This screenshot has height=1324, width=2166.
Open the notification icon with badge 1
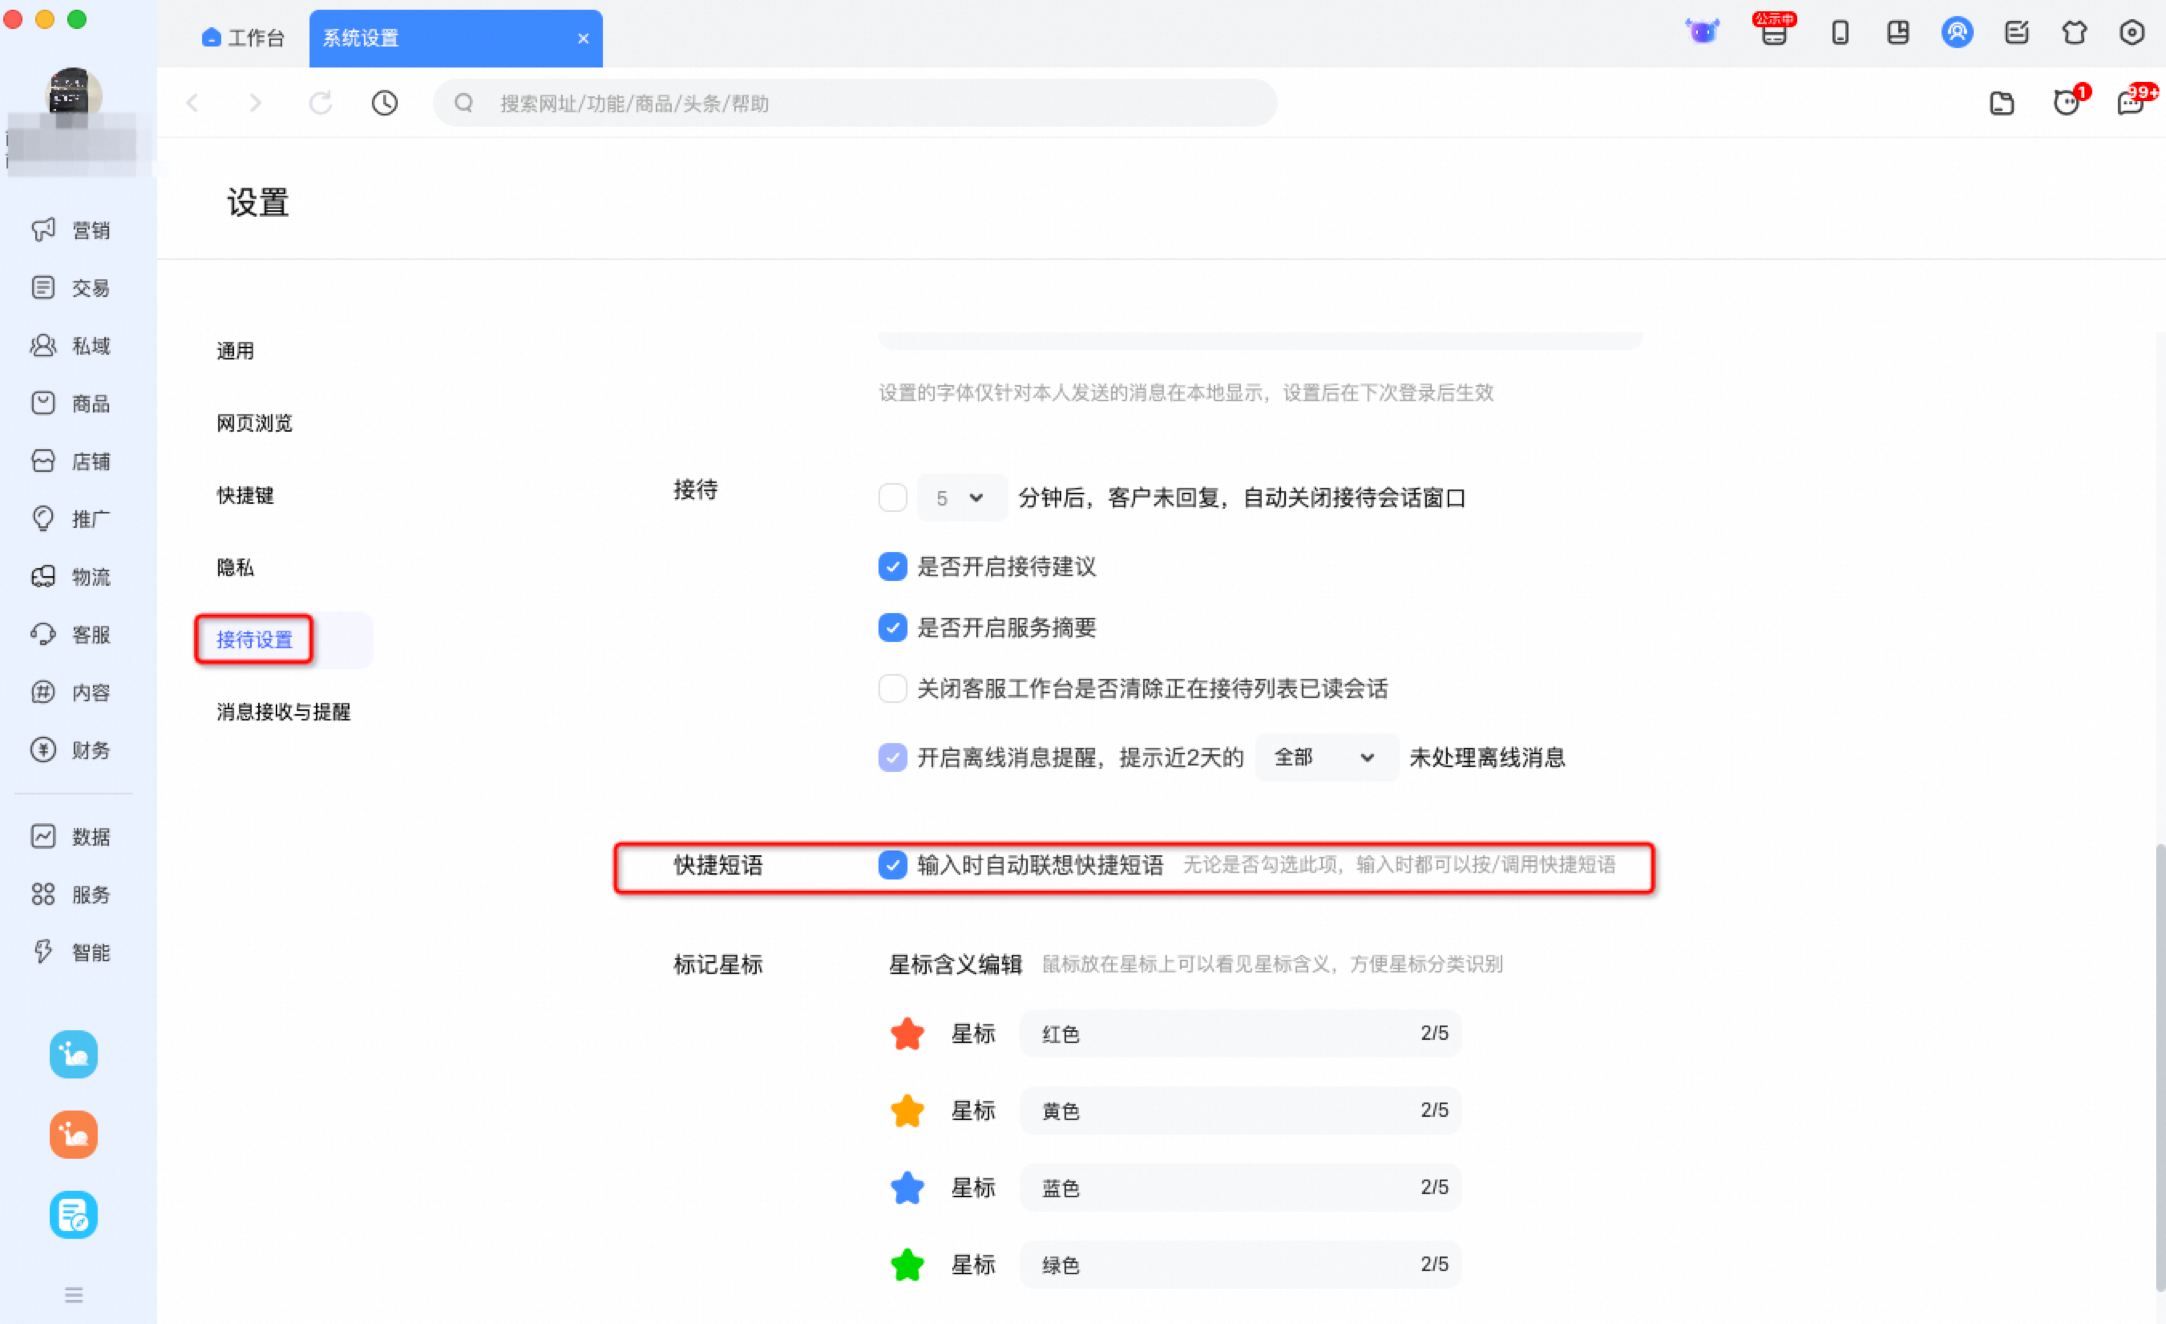coord(2068,101)
